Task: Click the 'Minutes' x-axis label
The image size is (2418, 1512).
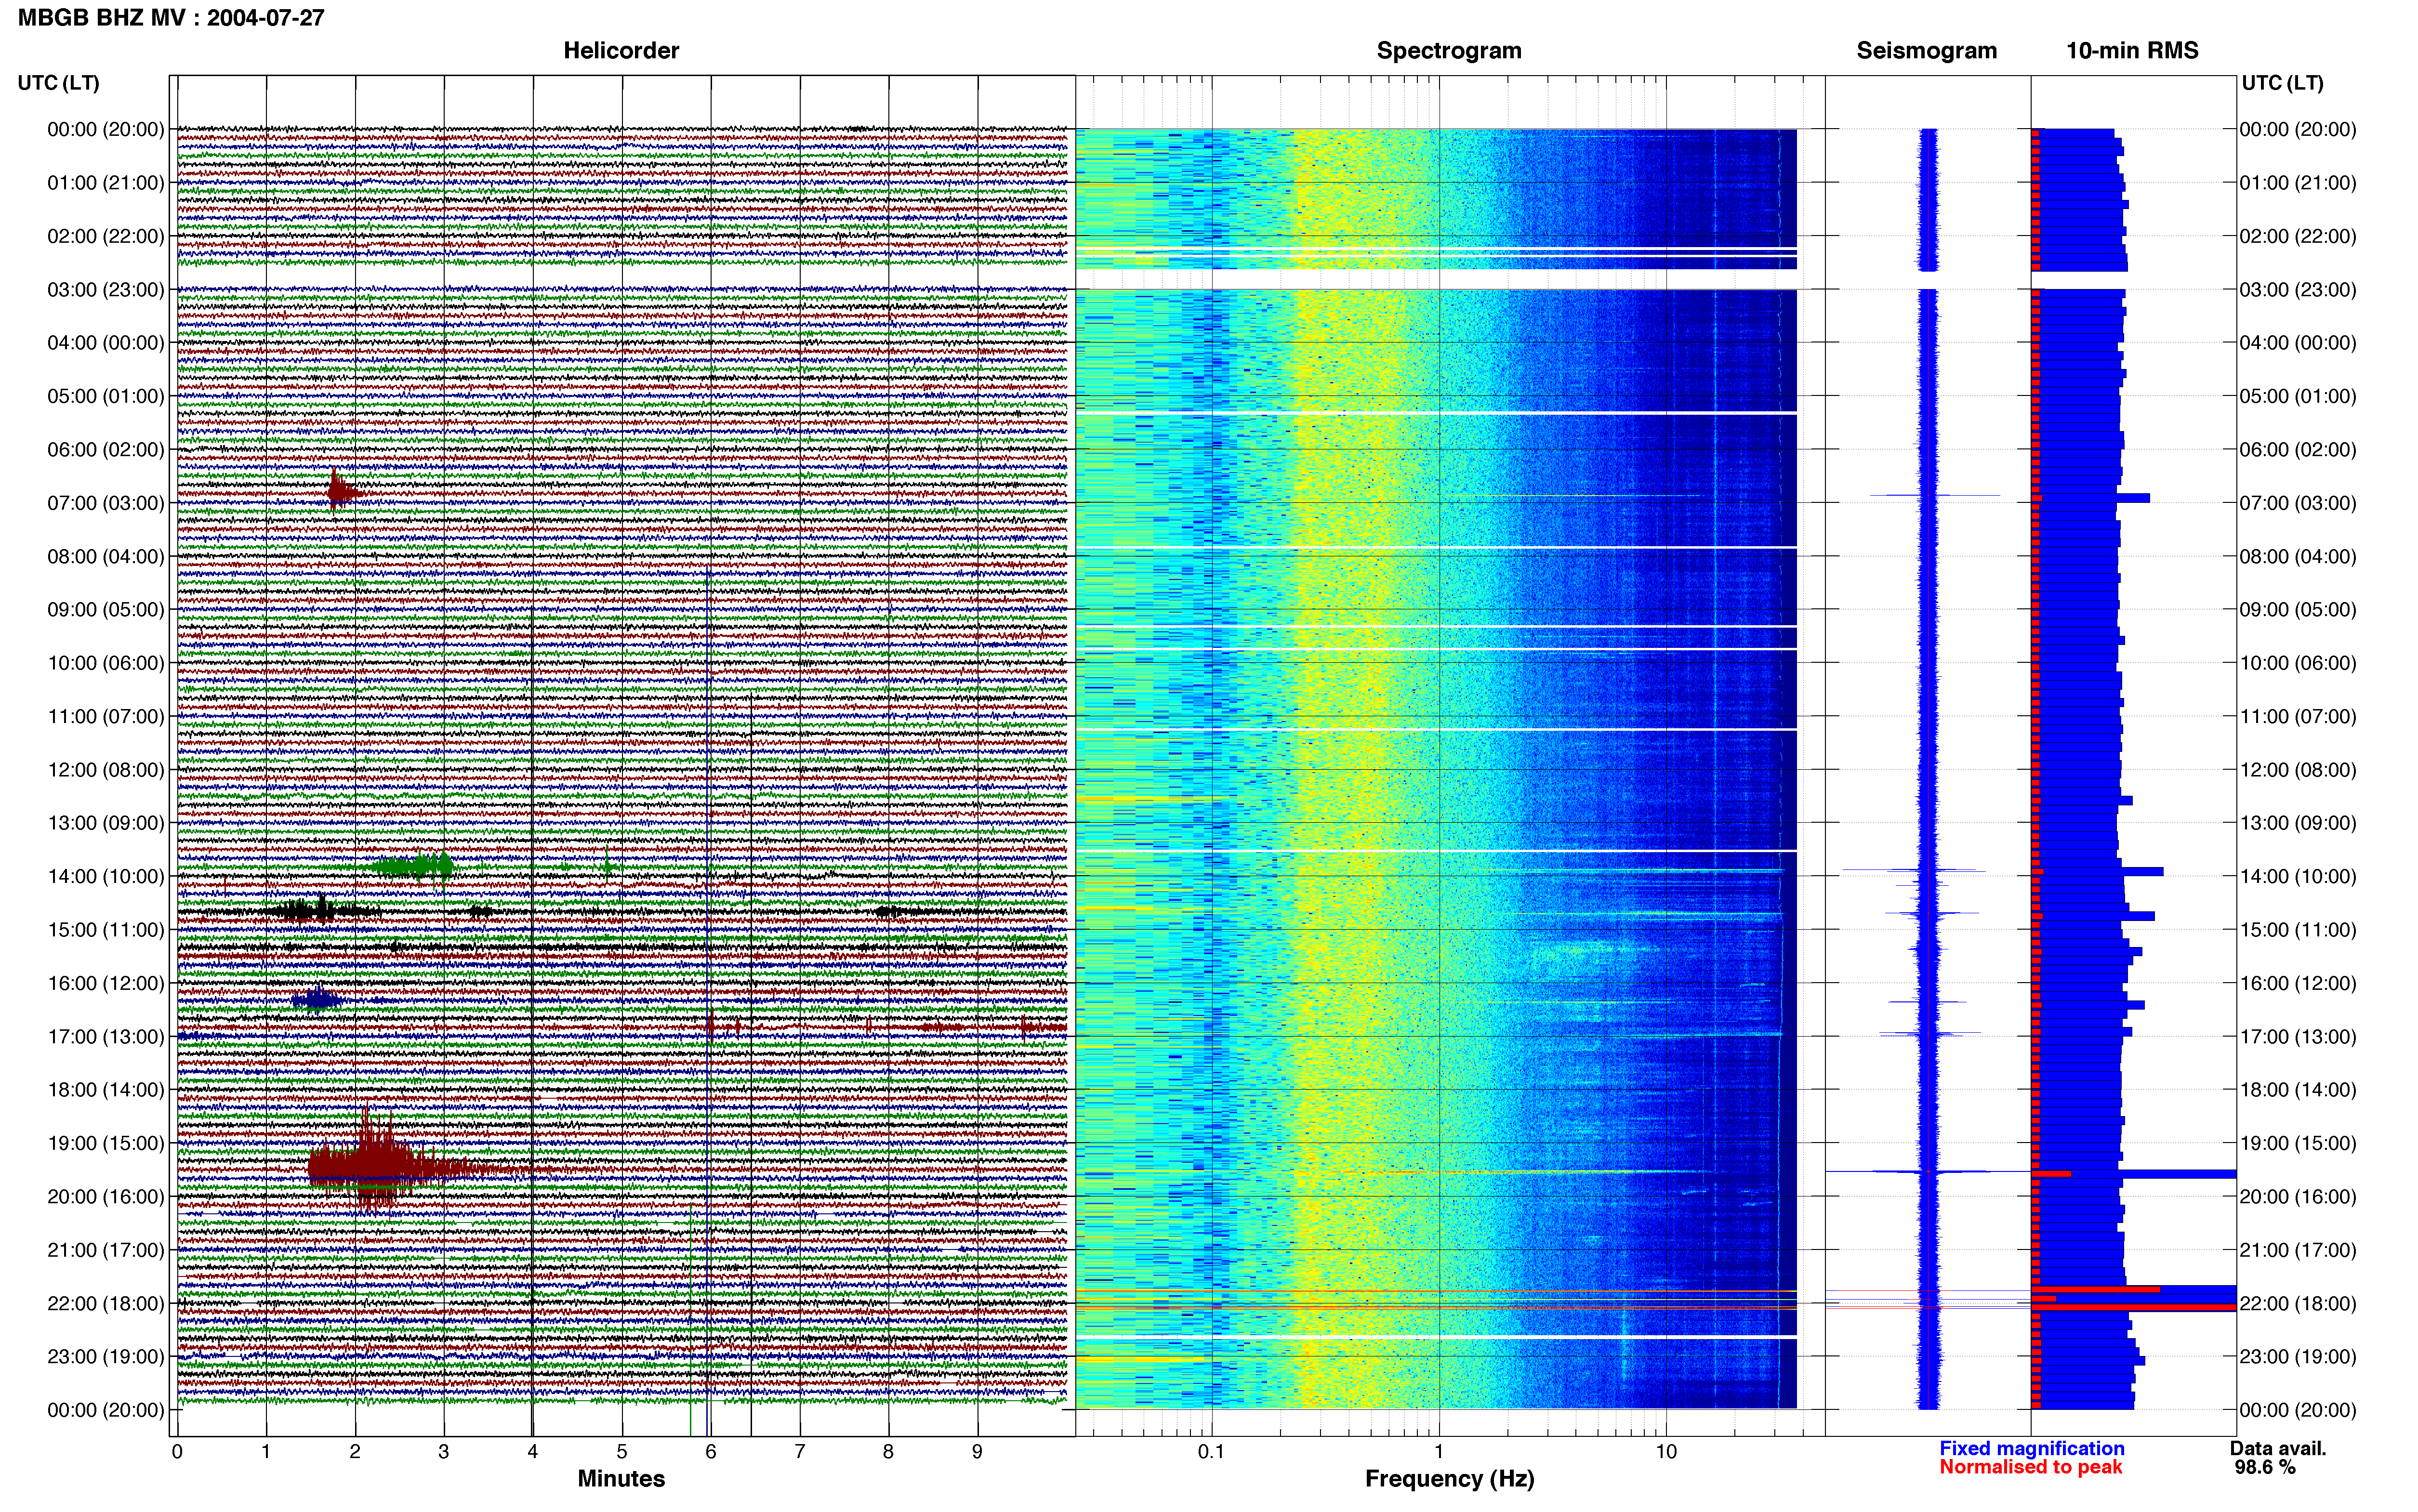Action: pyautogui.click(x=621, y=1478)
